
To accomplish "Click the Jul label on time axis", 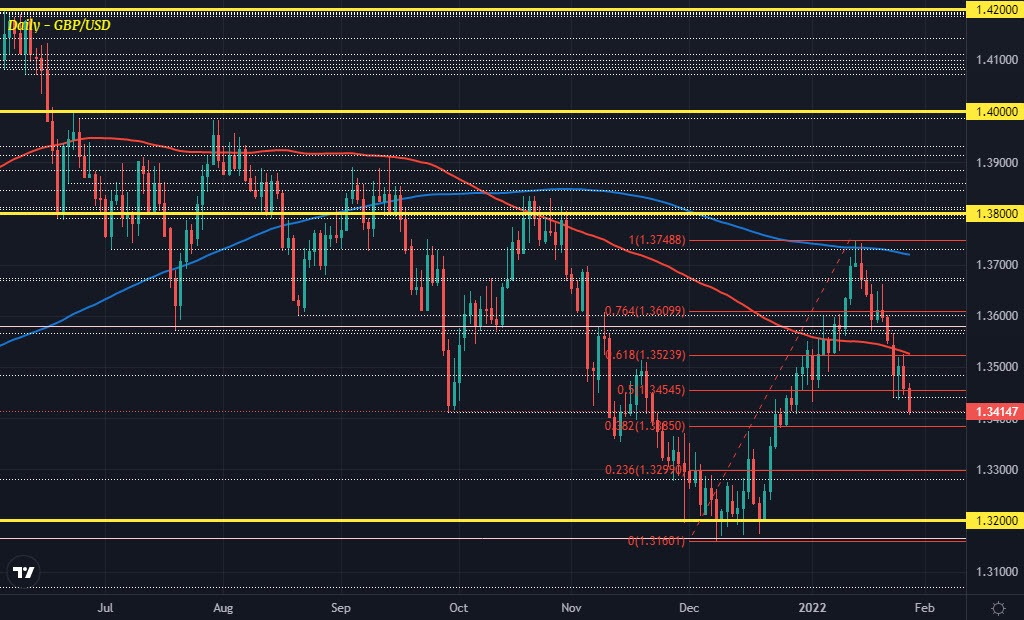I will (x=104, y=608).
